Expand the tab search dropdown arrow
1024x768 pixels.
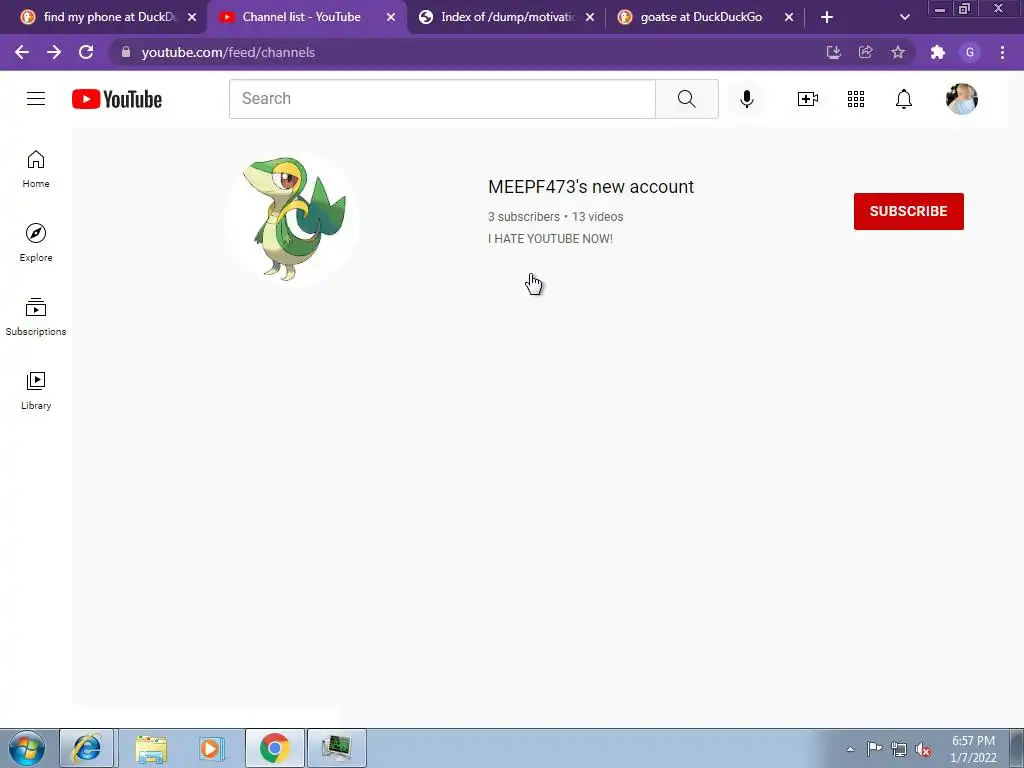[x=904, y=17]
